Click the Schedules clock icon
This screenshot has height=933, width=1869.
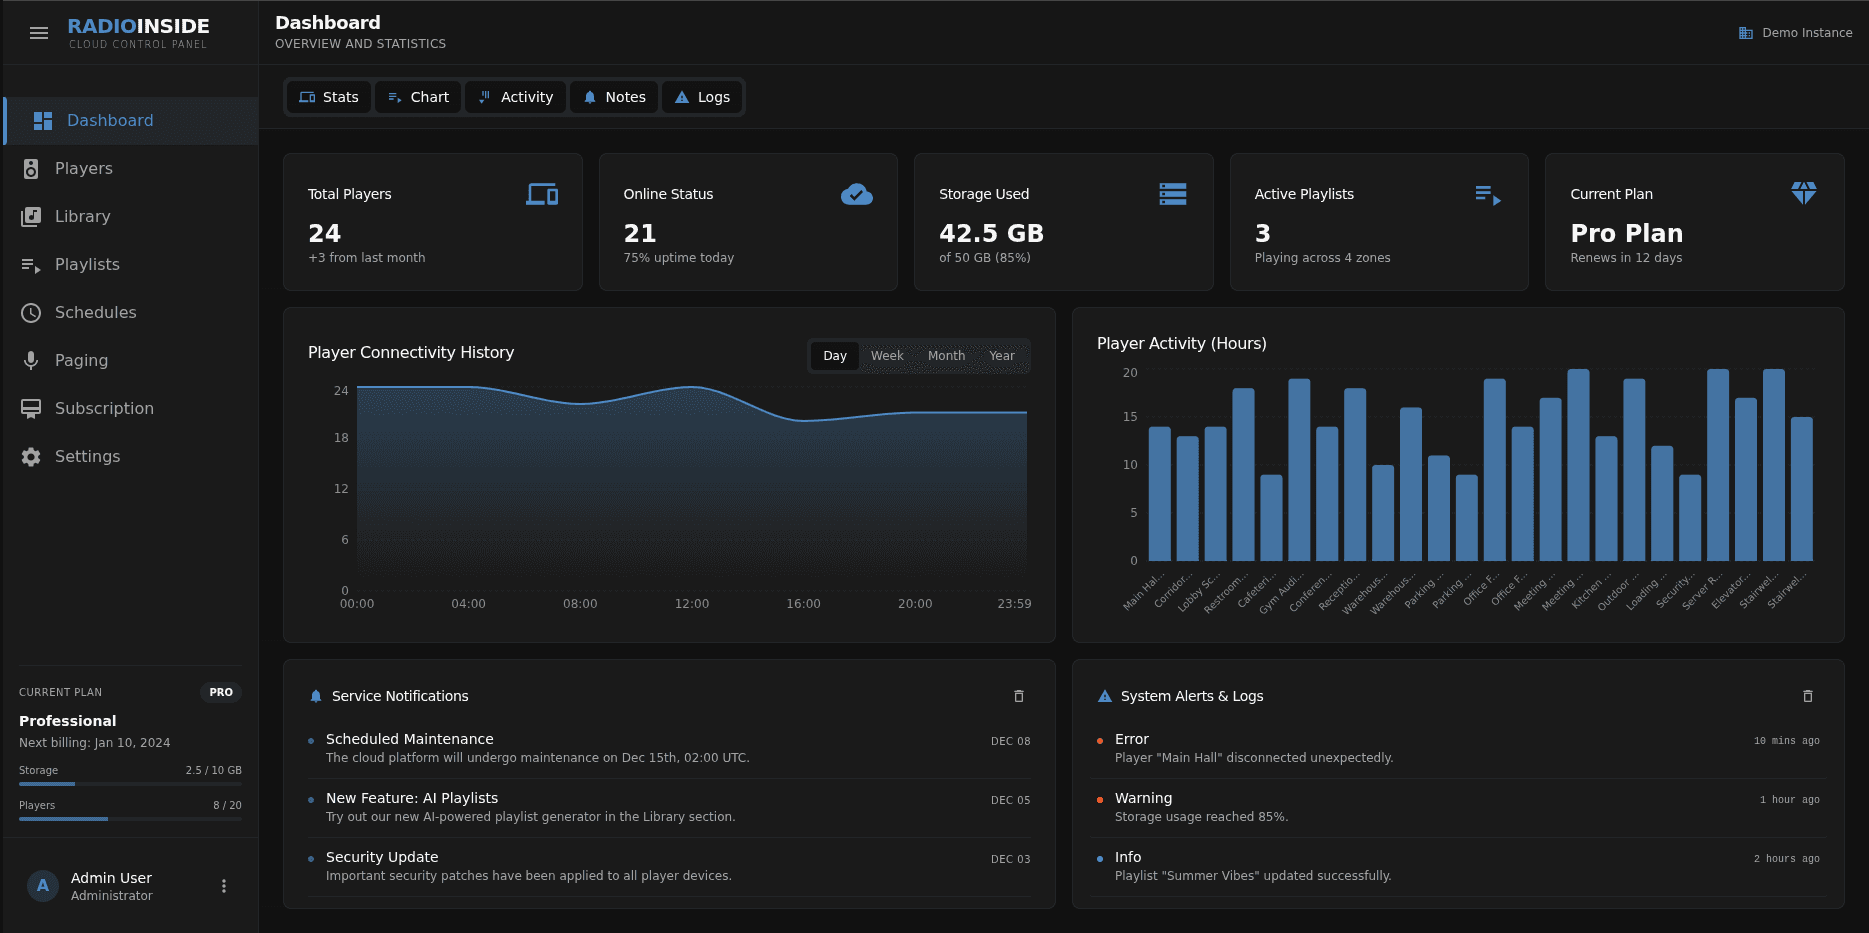30,312
